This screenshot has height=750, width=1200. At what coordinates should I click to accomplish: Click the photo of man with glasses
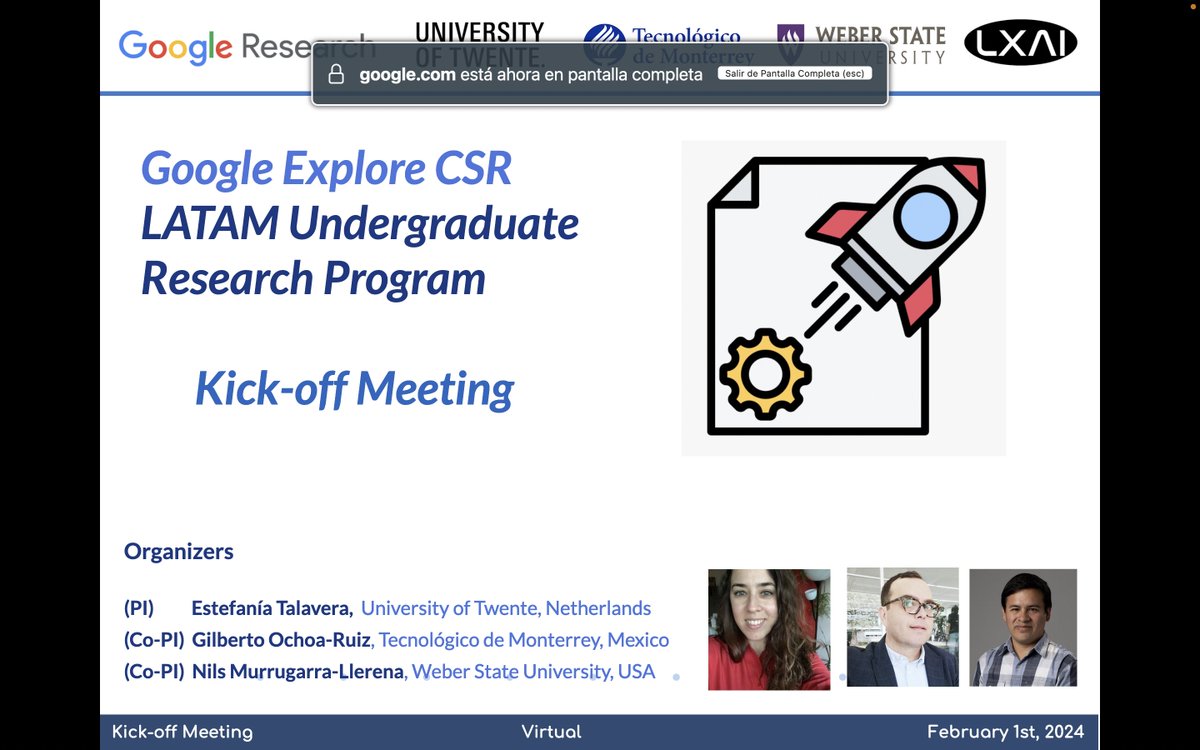(903, 627)
